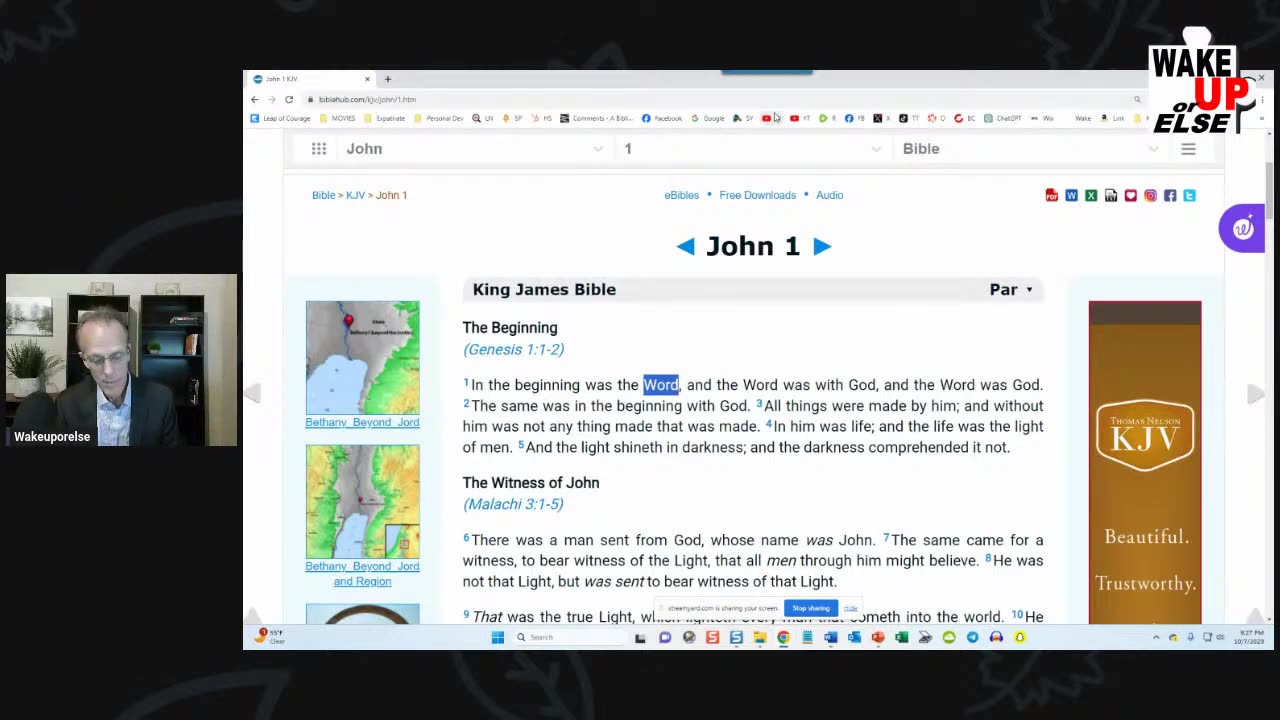Open the Twitter share icon

coord(1189,195)
